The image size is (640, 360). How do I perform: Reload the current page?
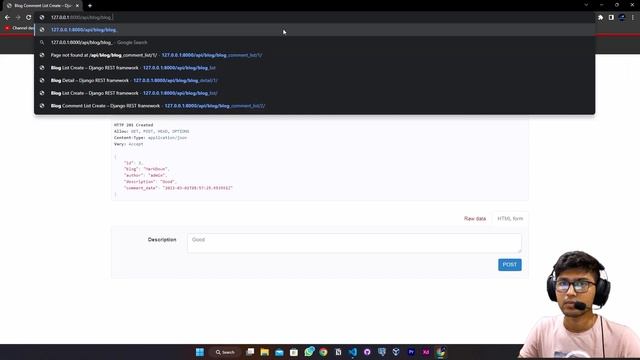[29, 17]
